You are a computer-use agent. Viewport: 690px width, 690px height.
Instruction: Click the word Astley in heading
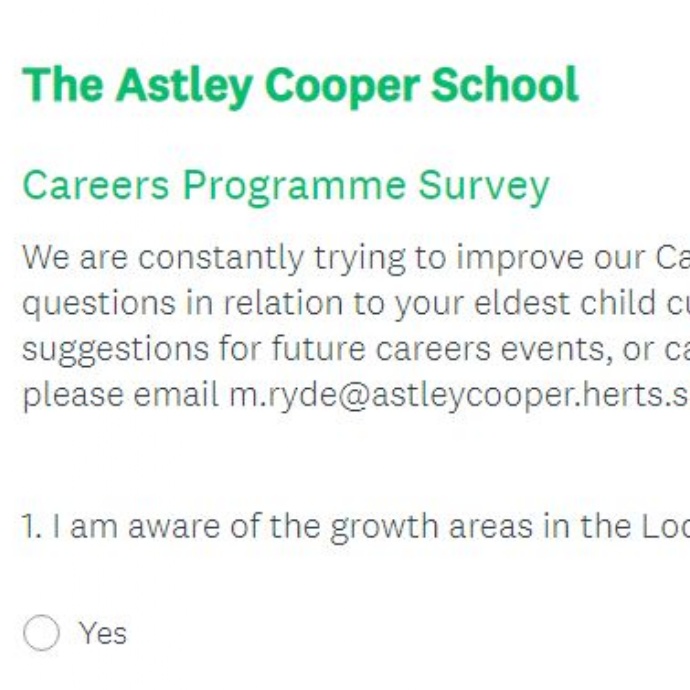(184, 86)
